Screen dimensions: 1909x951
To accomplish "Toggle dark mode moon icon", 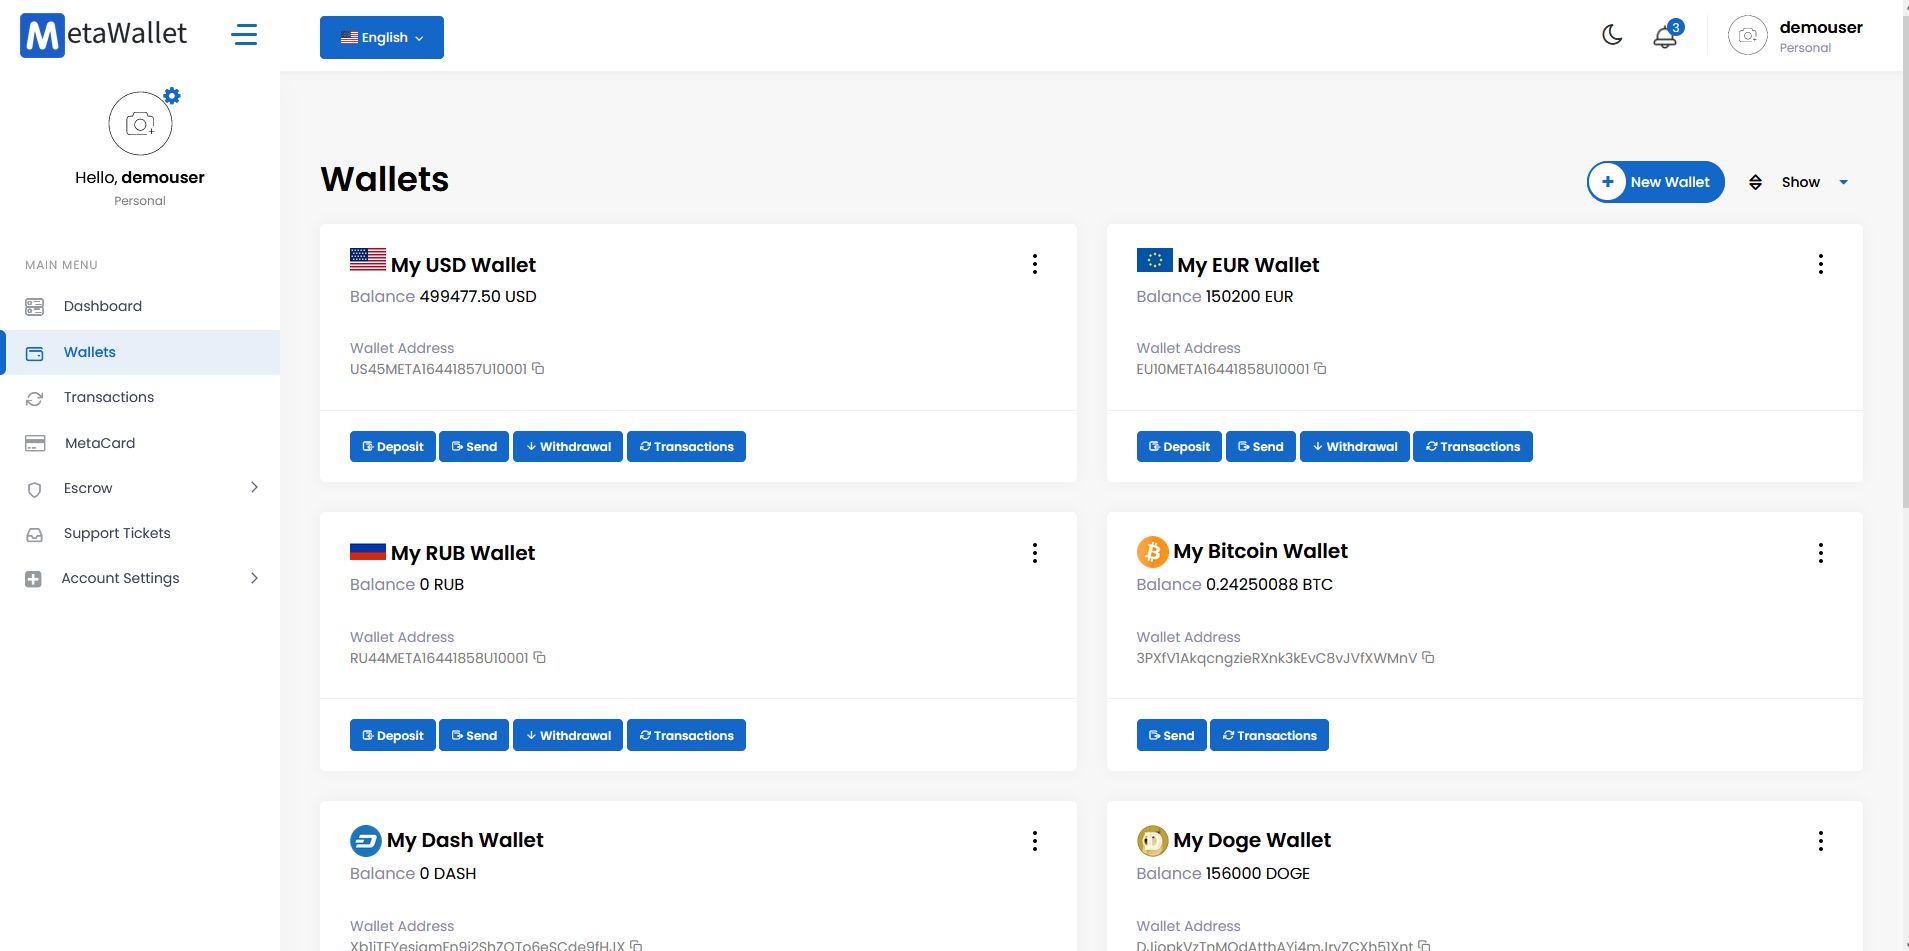I will point(1612,36).
